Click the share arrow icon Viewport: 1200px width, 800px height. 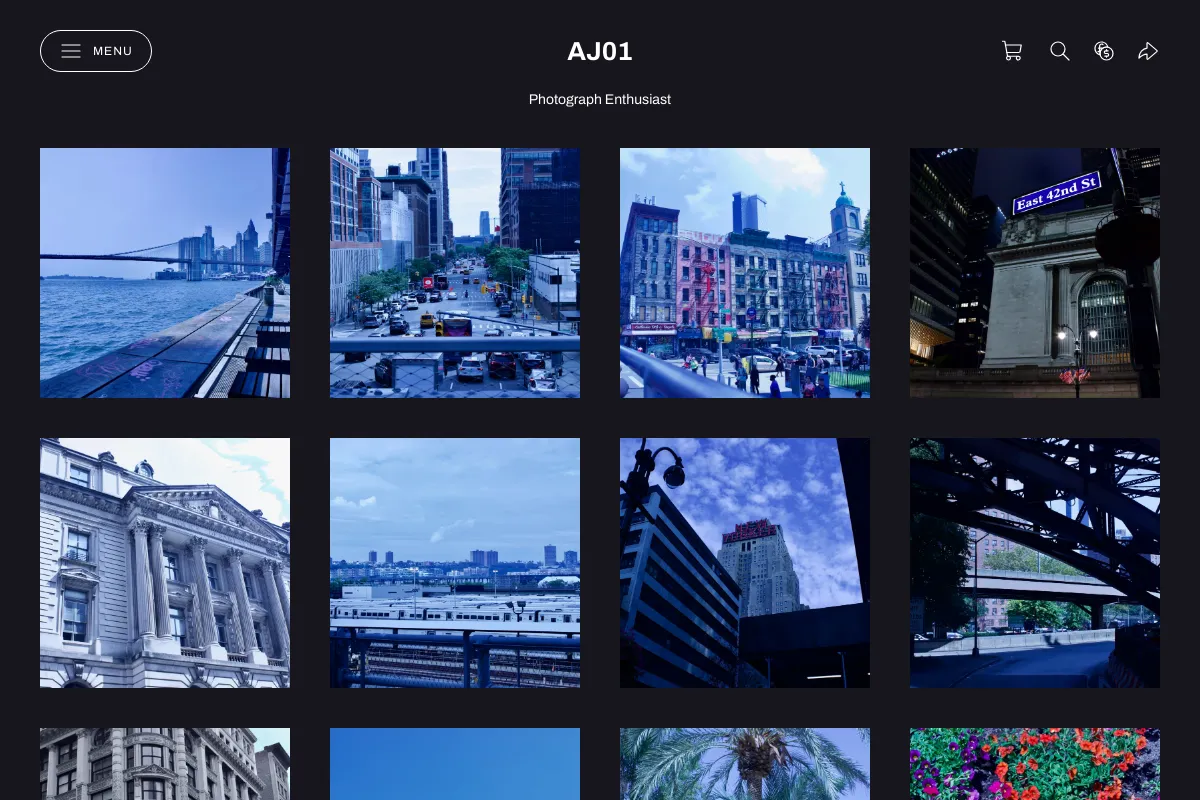click(x=1148, y=51)
